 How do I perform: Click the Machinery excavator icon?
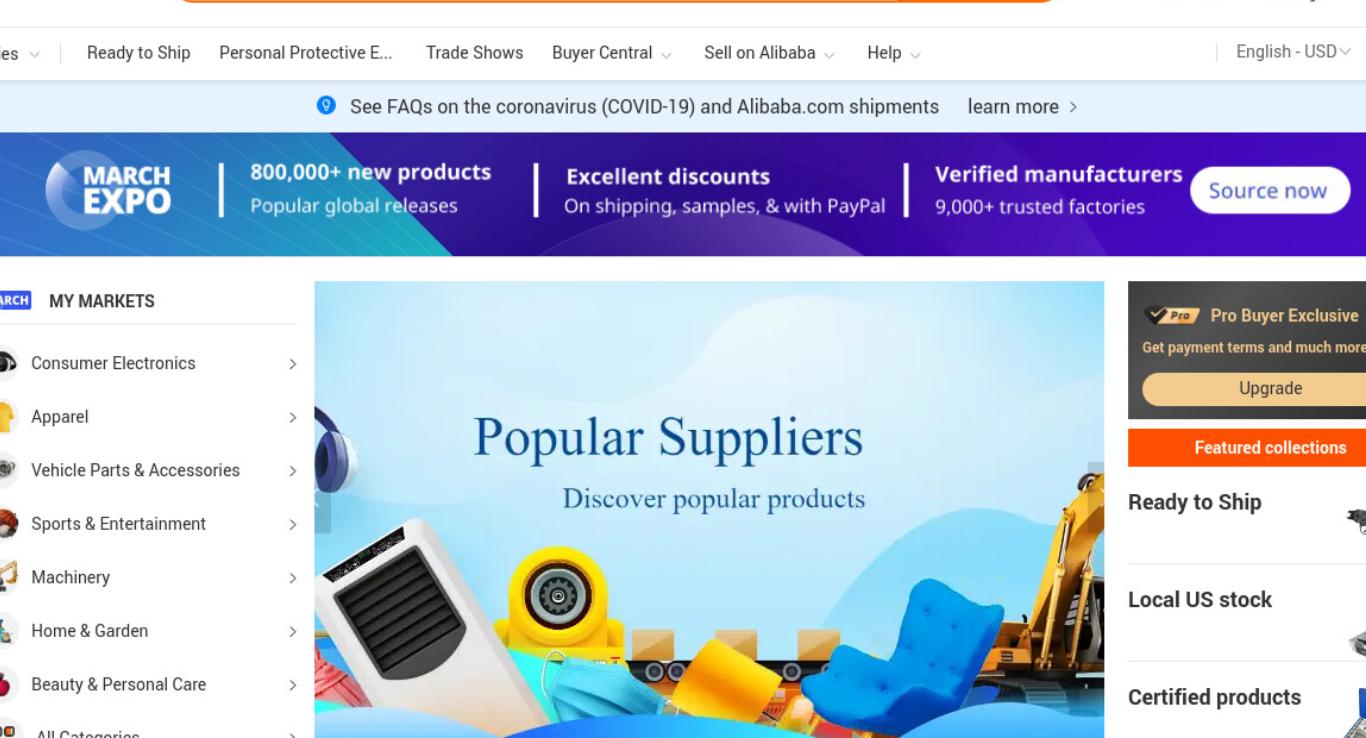[x=7, y=577]
